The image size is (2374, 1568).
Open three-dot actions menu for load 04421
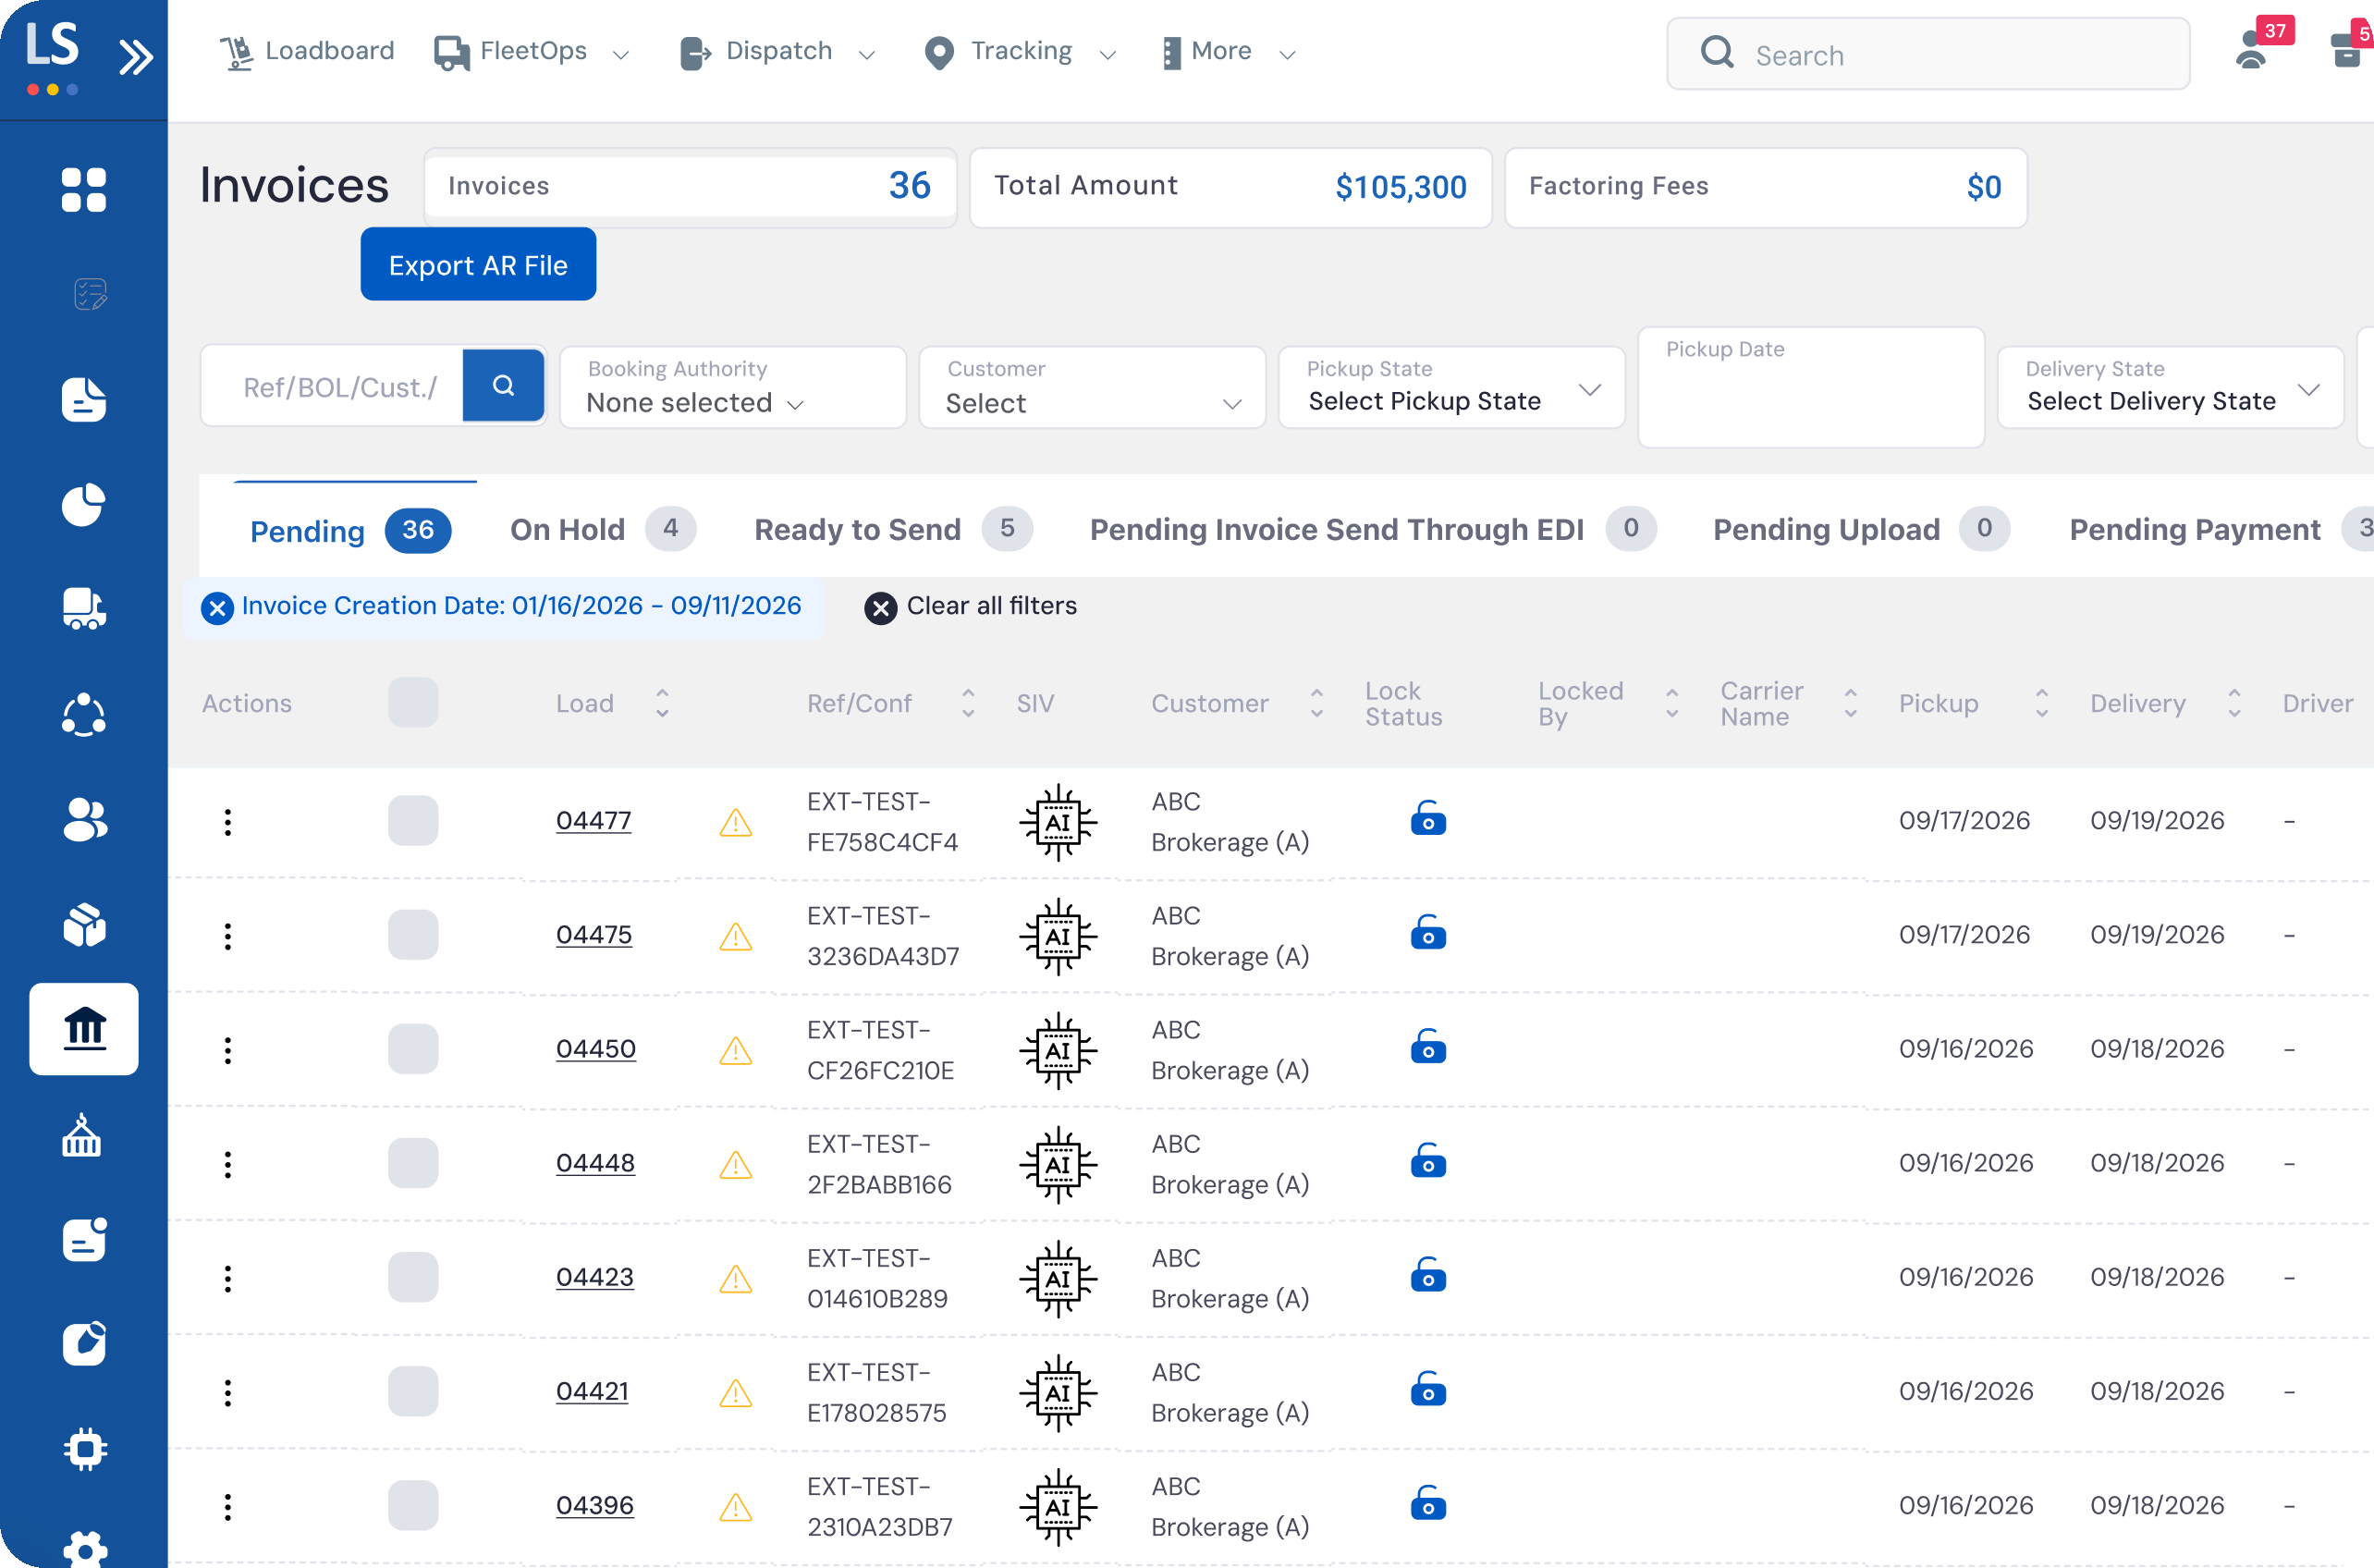pos(228,1392)
